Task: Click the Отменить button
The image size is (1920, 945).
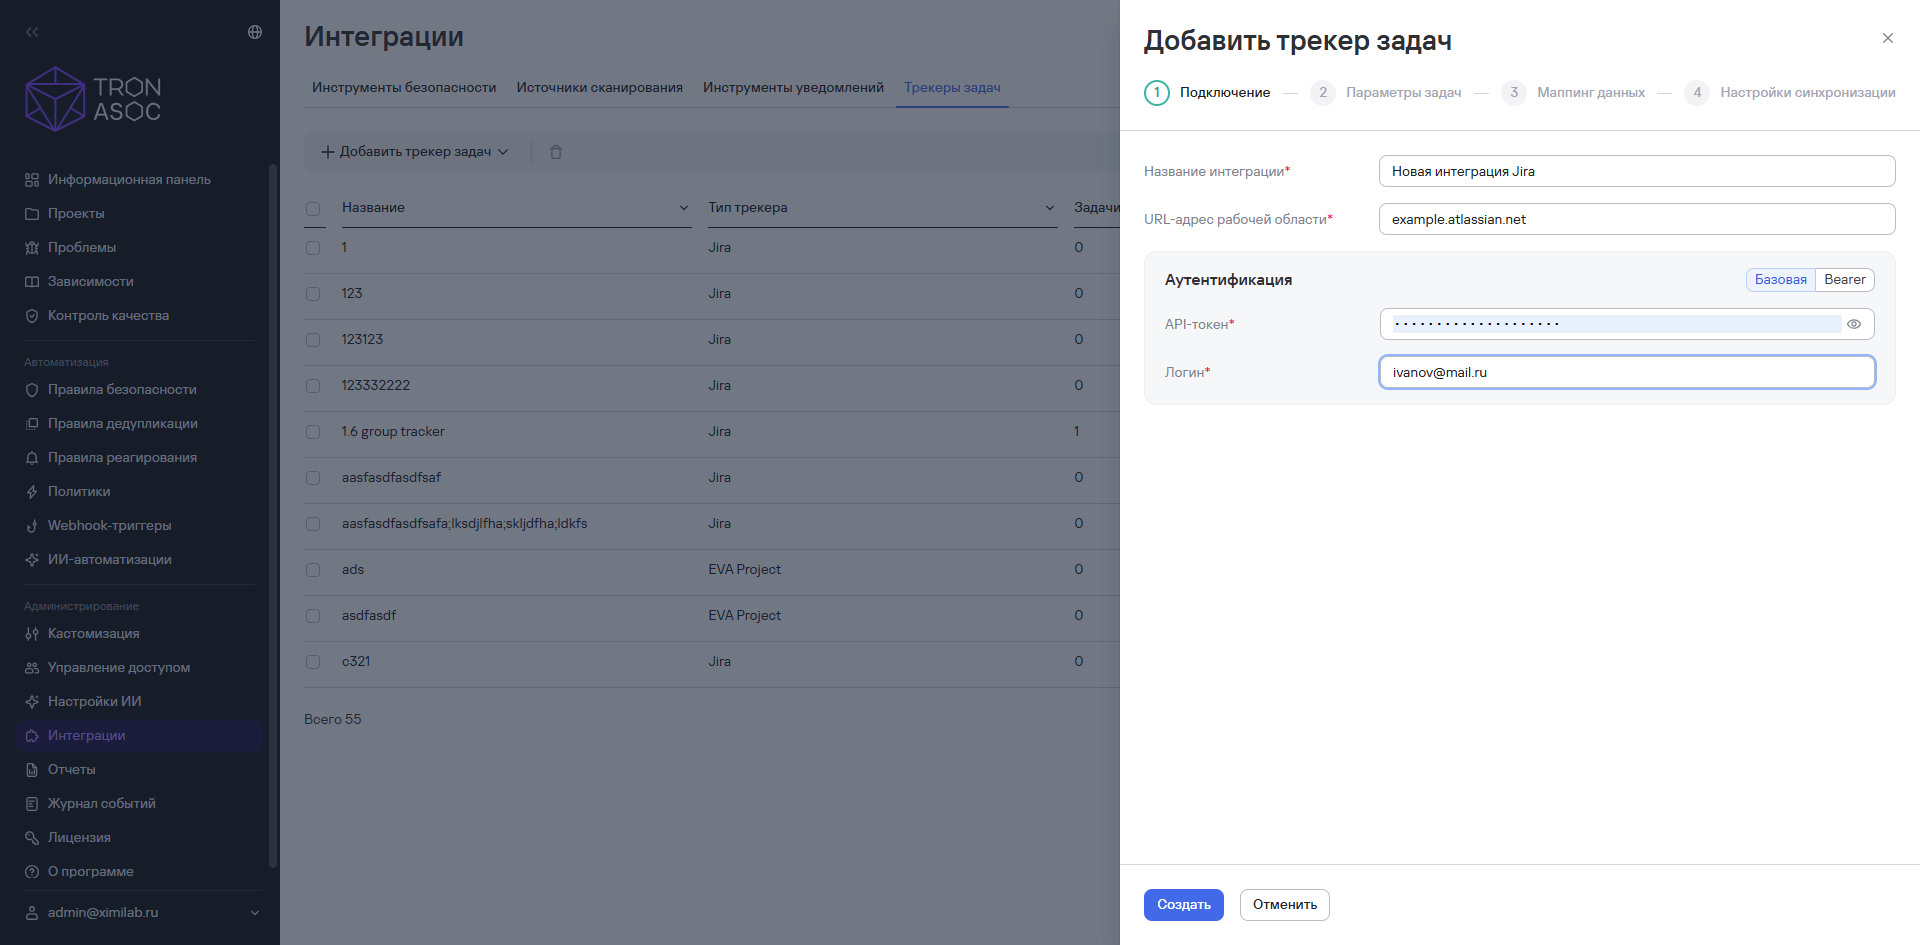Action: click(x=1285, y=905)
